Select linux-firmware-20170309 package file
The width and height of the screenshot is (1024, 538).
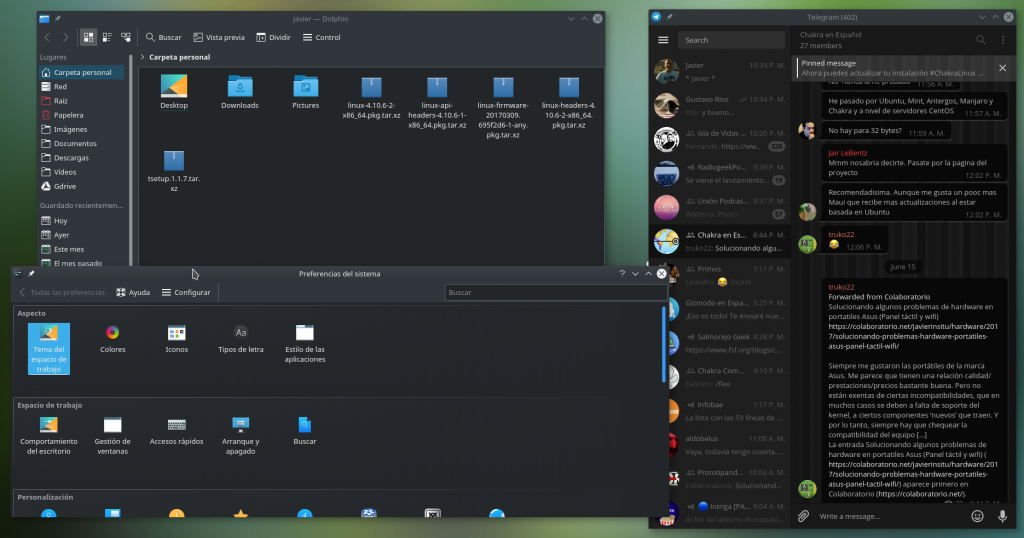(x=503, y=108)
